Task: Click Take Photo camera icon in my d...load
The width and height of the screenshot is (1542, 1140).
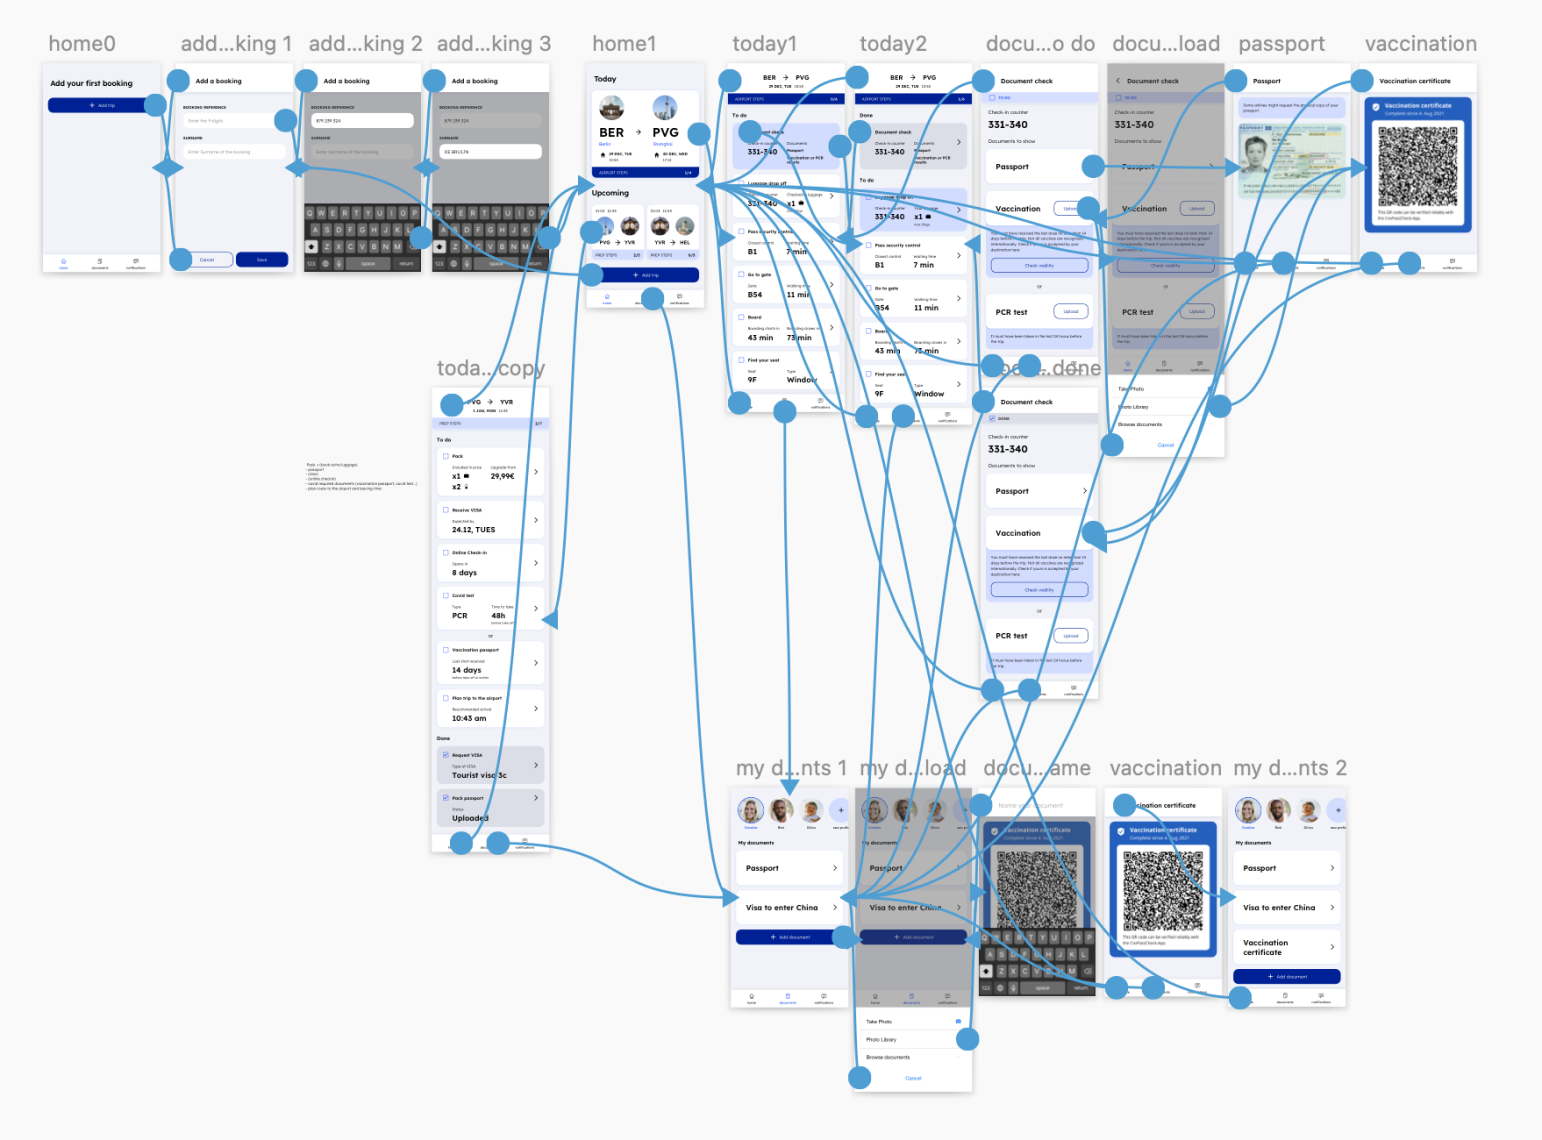Action: click(958, 1021)
